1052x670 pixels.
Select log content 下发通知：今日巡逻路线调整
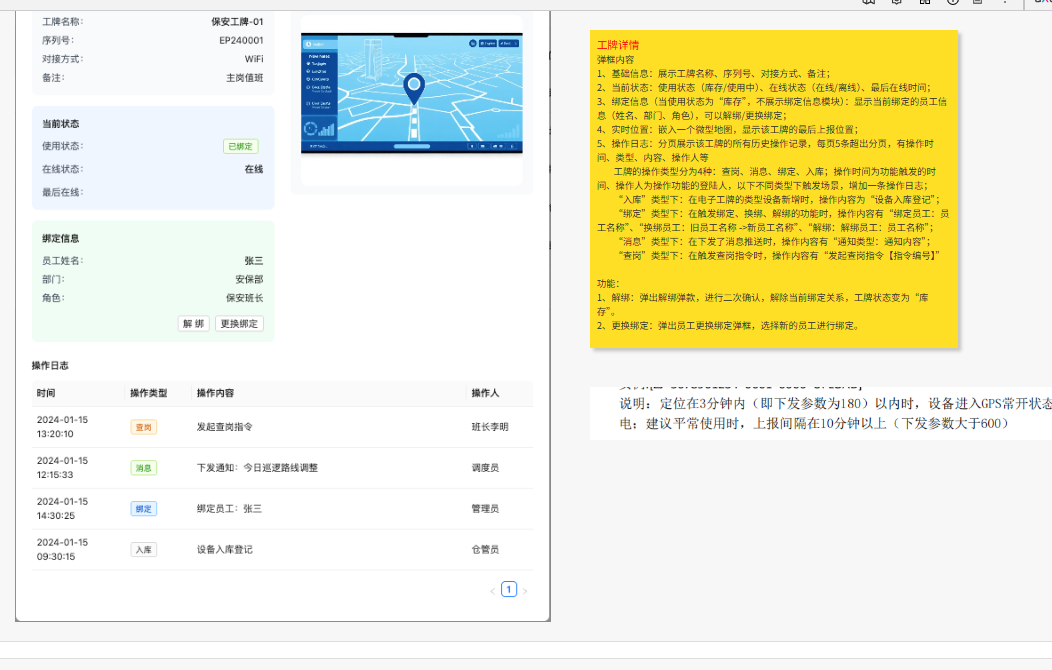coord(257,467)
